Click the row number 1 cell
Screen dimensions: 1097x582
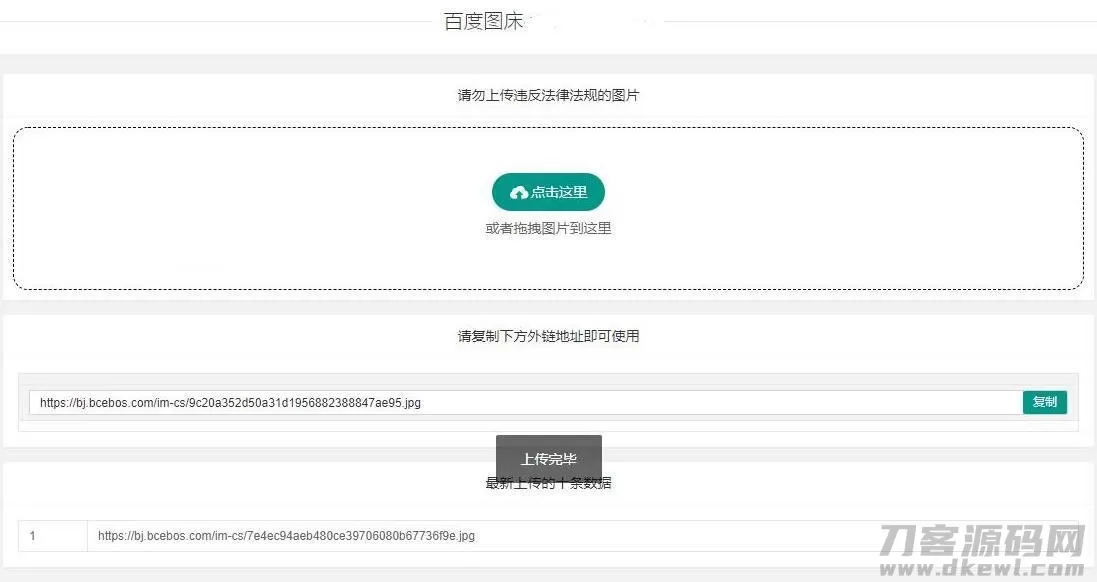pos(52,536)
